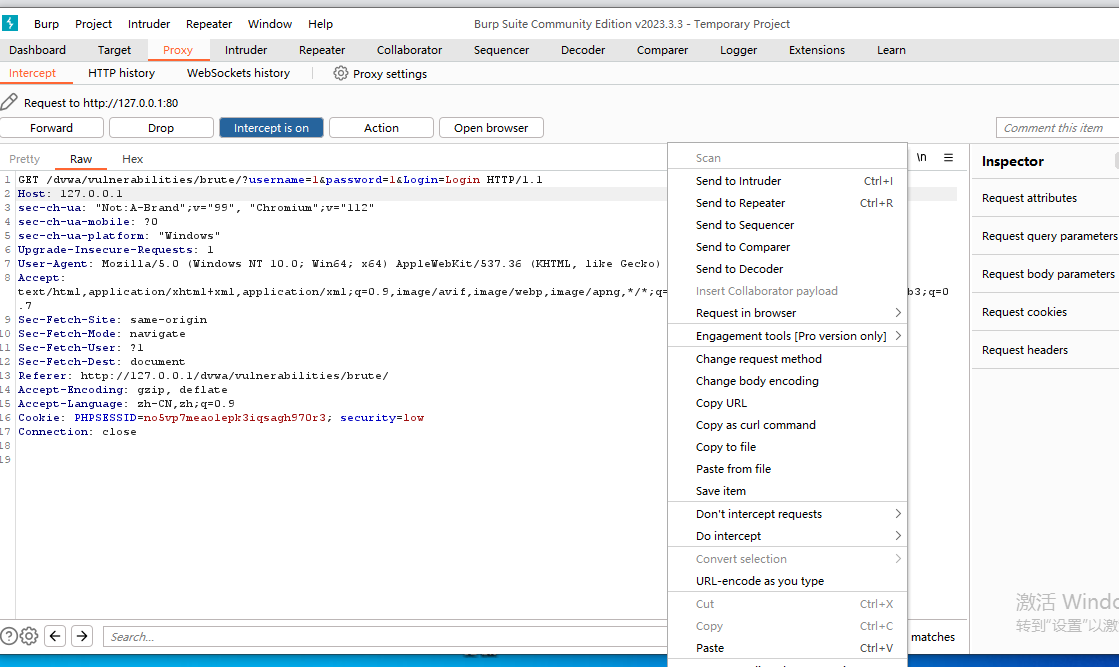
Task: Click the Open browser button
Action: pos(491,128)
